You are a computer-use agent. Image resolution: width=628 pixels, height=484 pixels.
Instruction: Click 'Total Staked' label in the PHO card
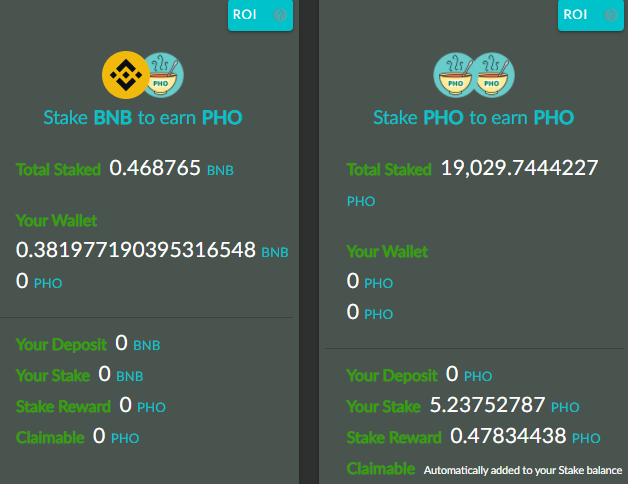click(389, 169)
